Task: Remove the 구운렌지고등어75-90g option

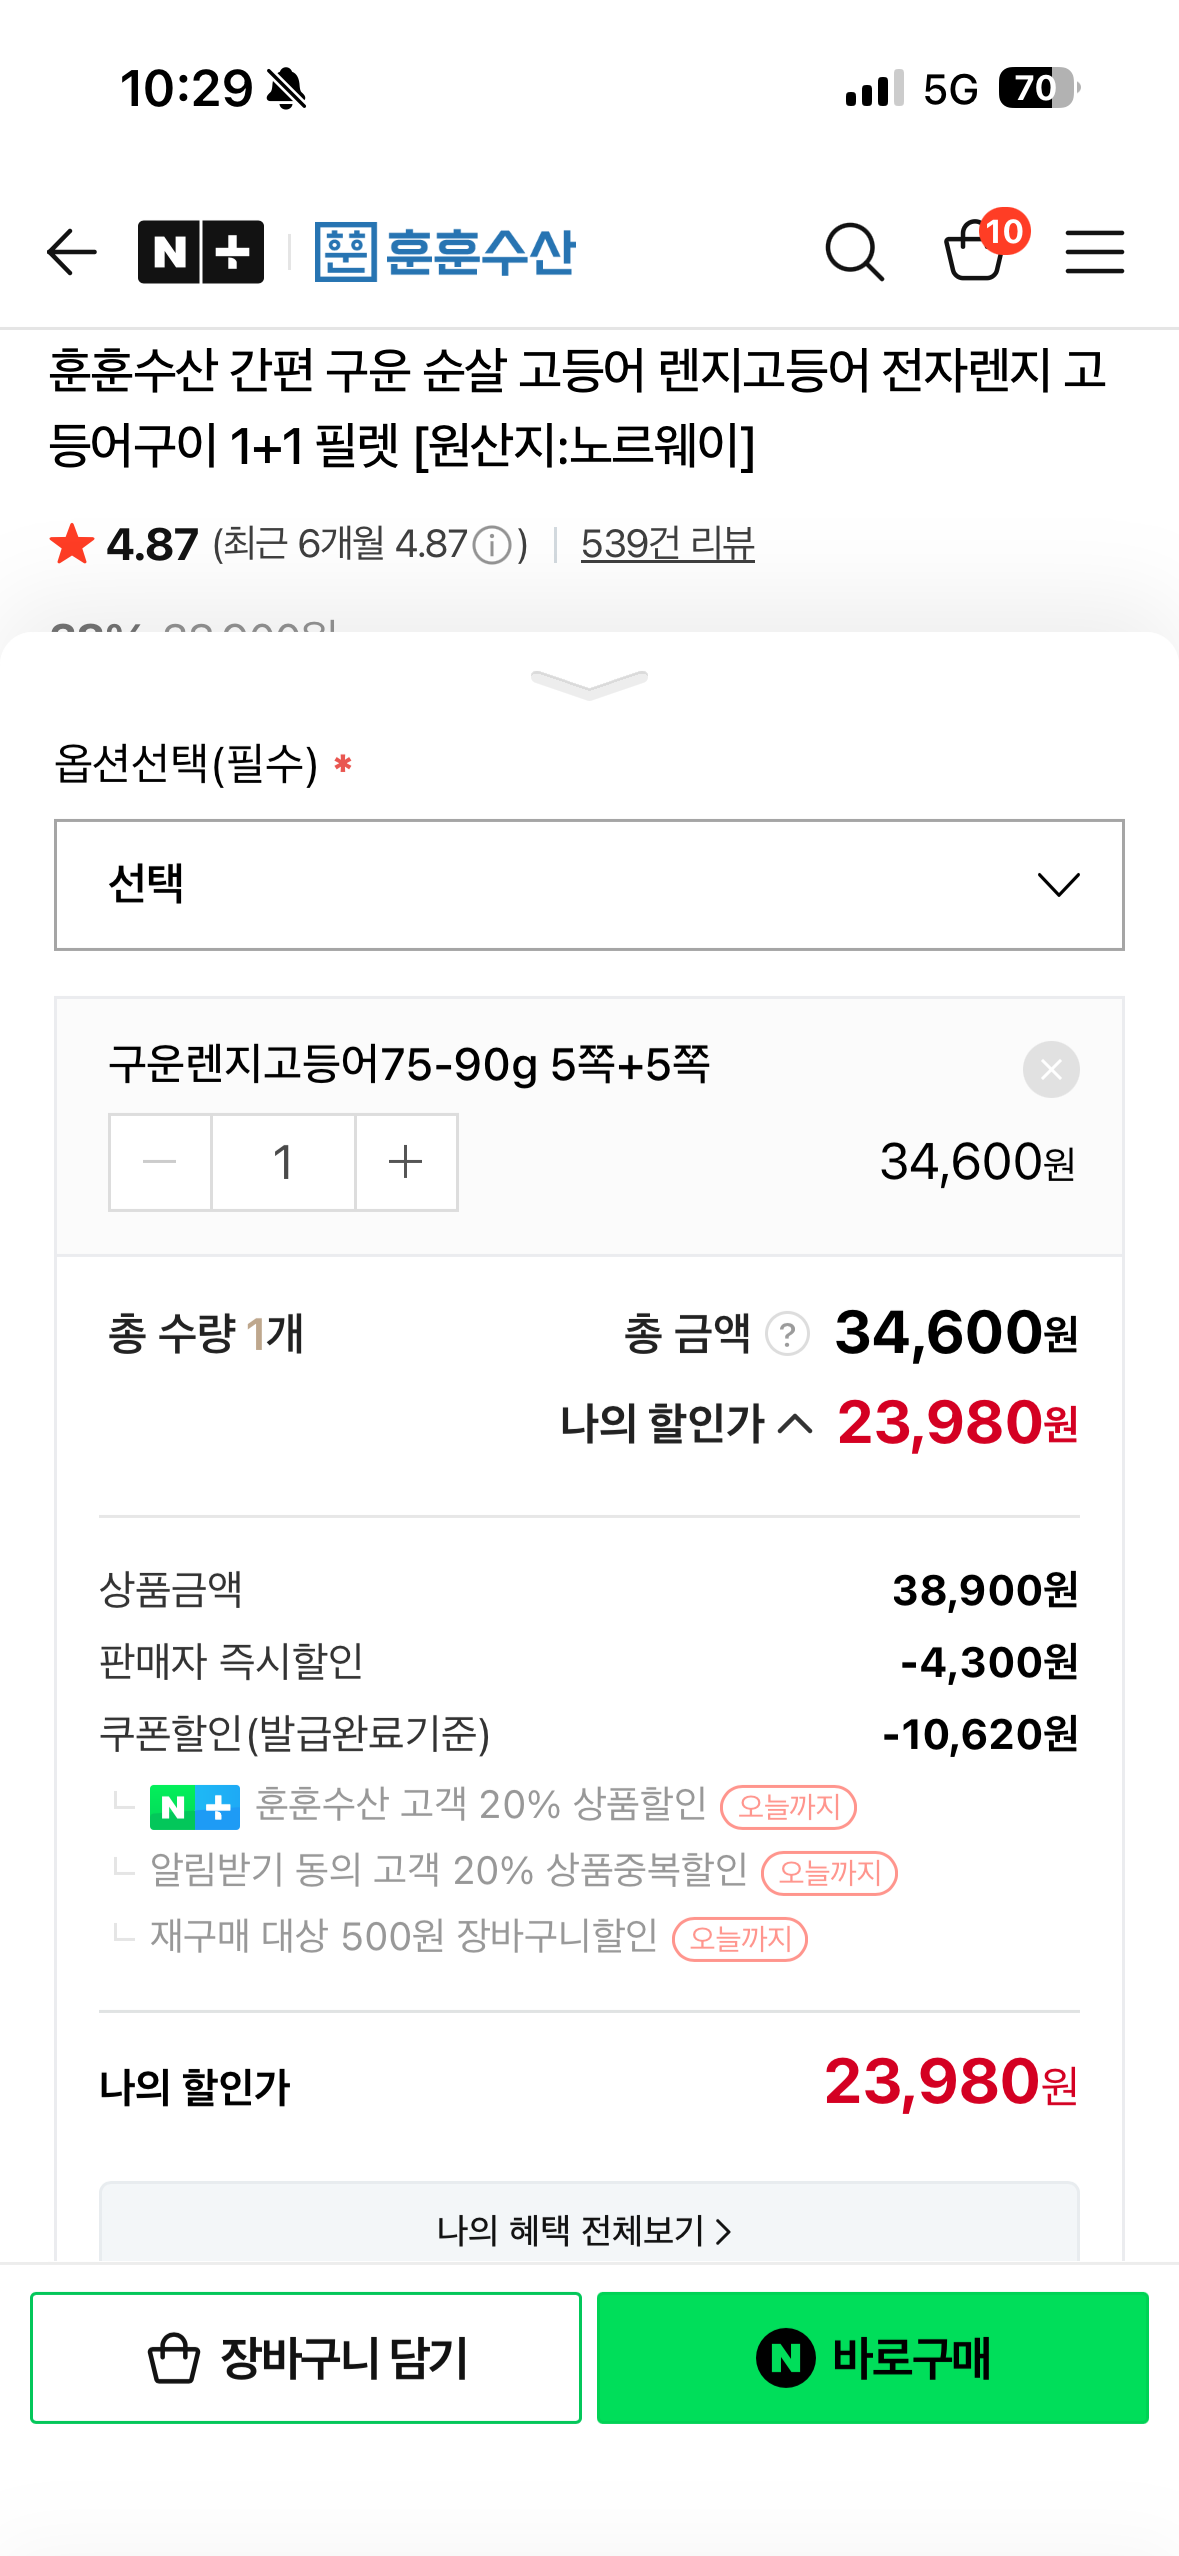Action: pos(1050,1069)
